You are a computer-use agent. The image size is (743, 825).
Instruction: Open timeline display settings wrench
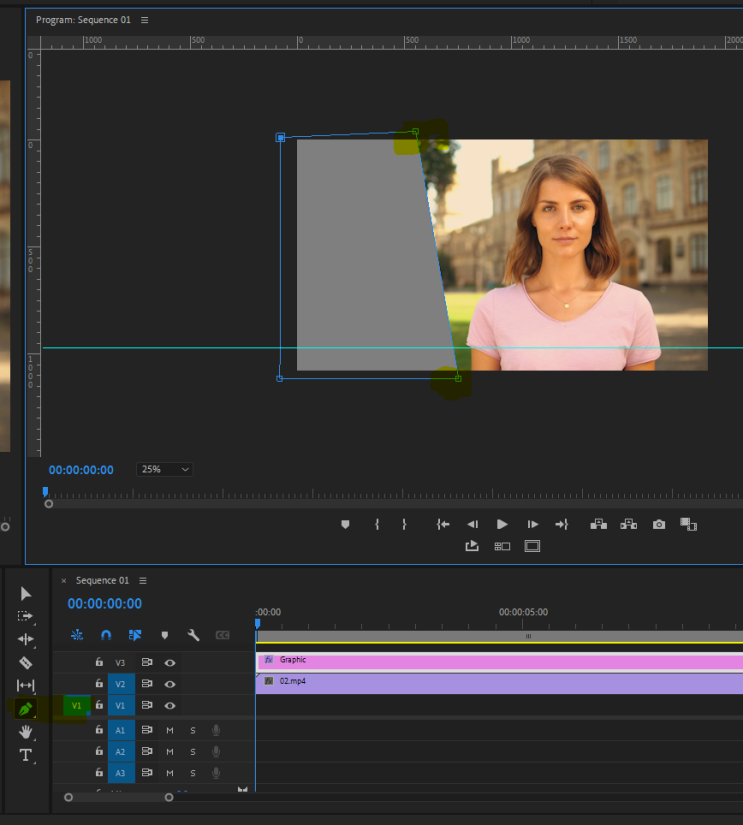[x=193, y=635]
